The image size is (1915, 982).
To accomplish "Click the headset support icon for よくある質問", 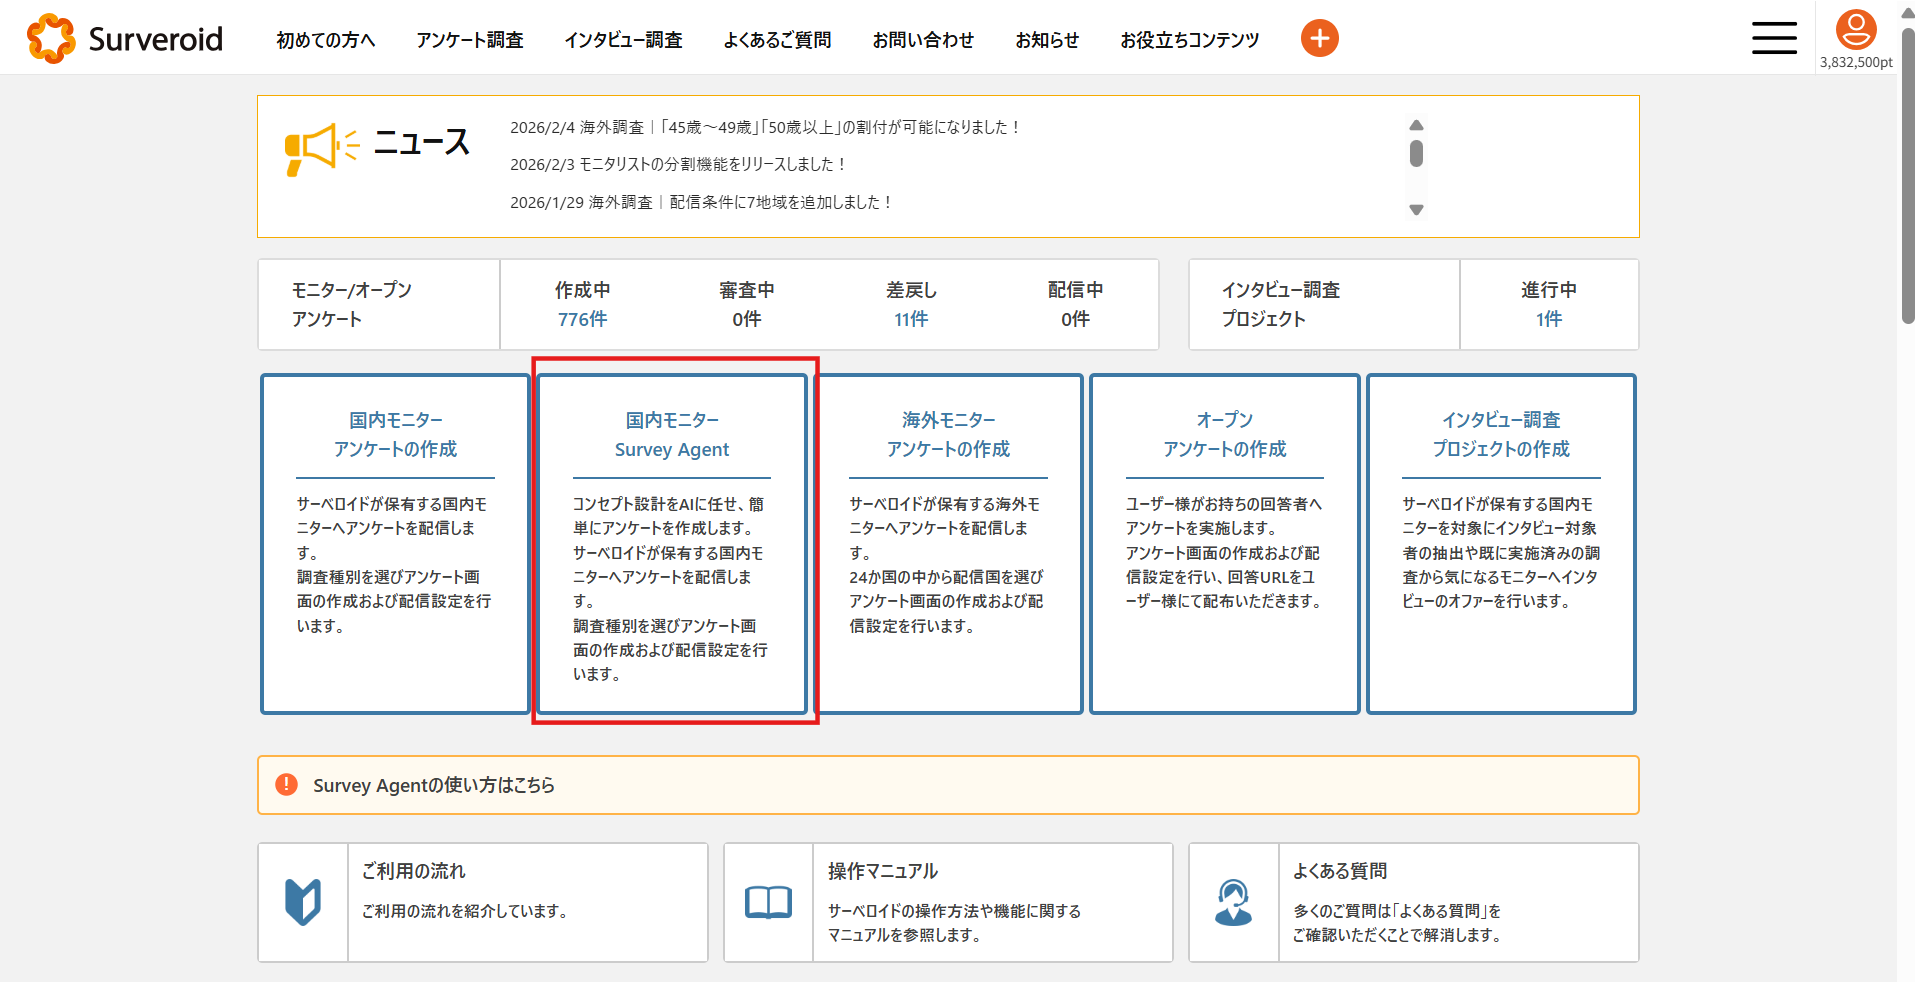I will [x=1233, y=902].
